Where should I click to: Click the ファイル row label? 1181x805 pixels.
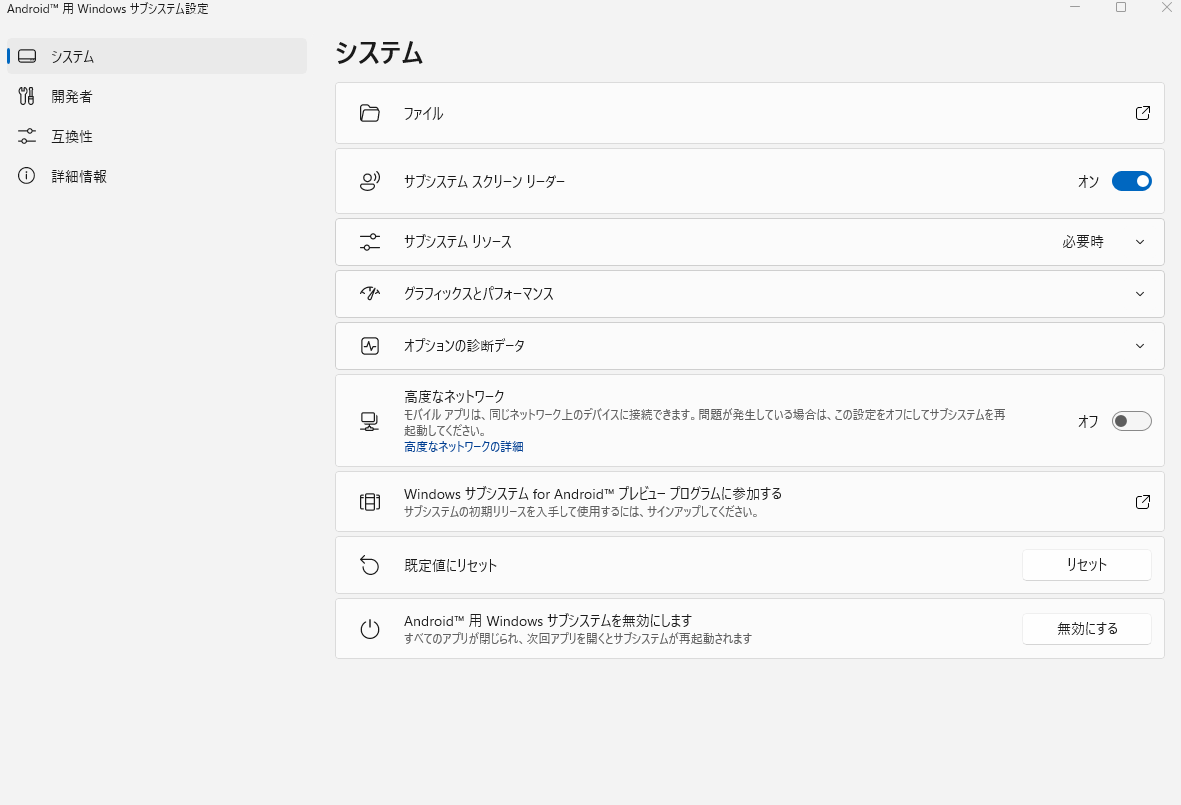click(423, 114)
